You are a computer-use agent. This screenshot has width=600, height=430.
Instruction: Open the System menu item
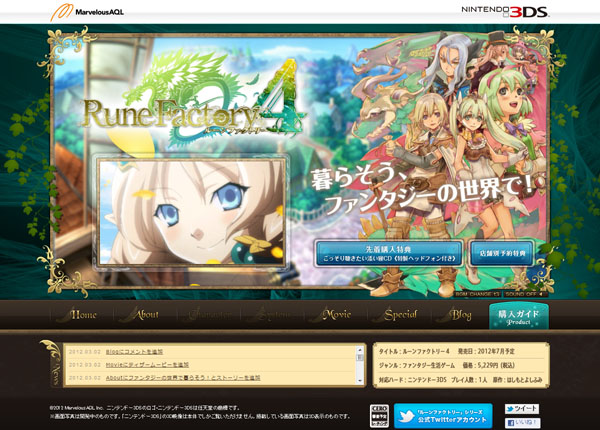tap(272, 314)
